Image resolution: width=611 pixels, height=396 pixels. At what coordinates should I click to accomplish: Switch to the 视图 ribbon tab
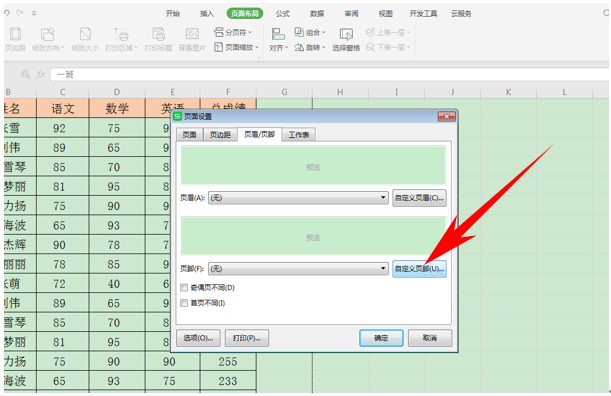385,14
